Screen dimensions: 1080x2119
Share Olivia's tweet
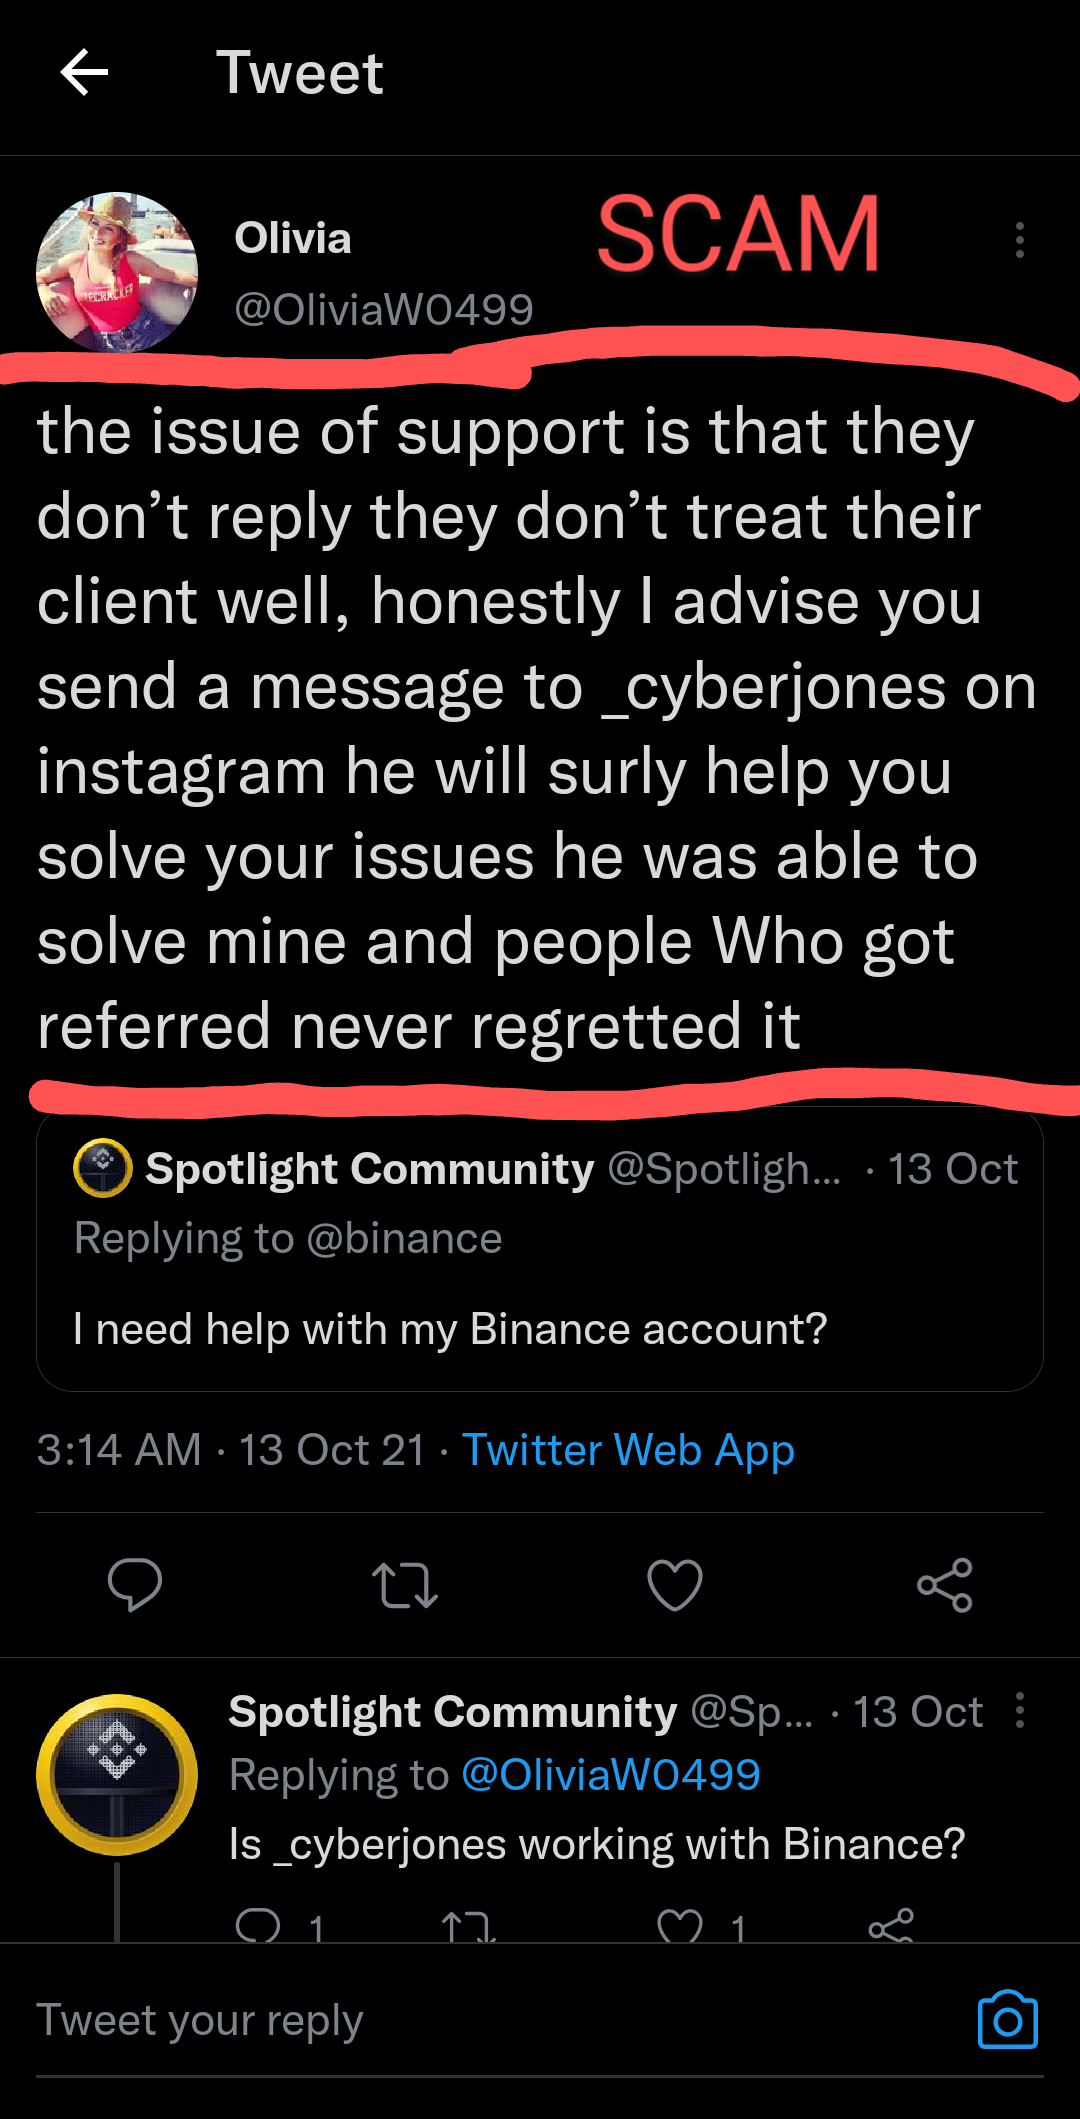point(945,1585)
